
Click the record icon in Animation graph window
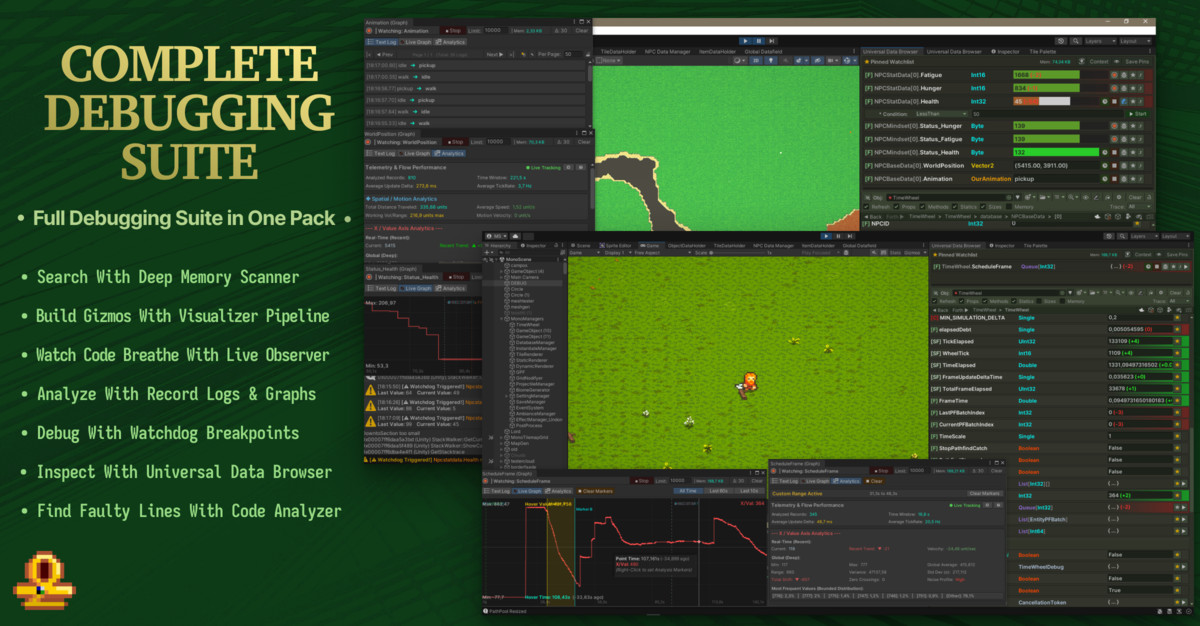tap(369, 31)
